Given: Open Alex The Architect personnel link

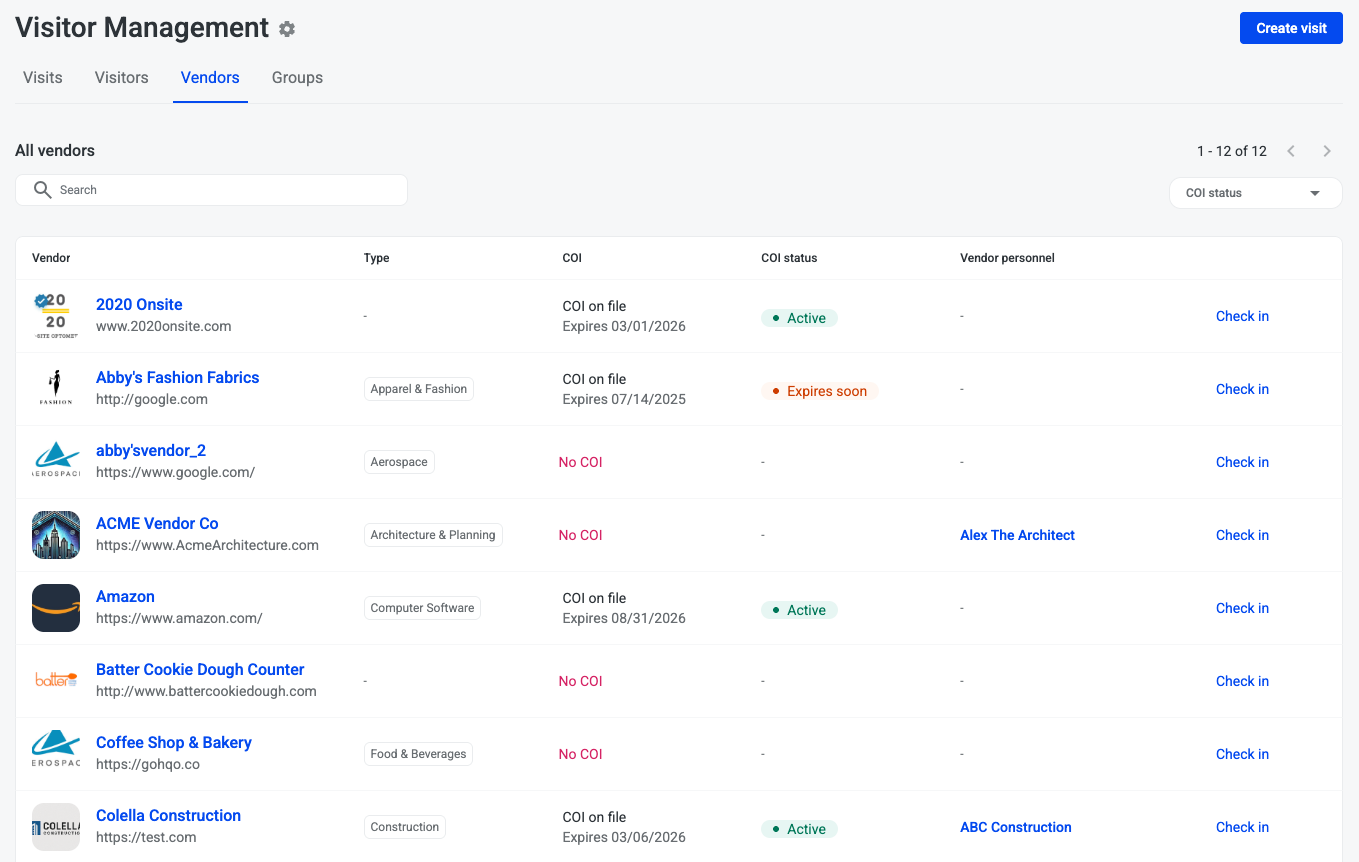Looking at the screenshot, I should tap(1017, 535).
